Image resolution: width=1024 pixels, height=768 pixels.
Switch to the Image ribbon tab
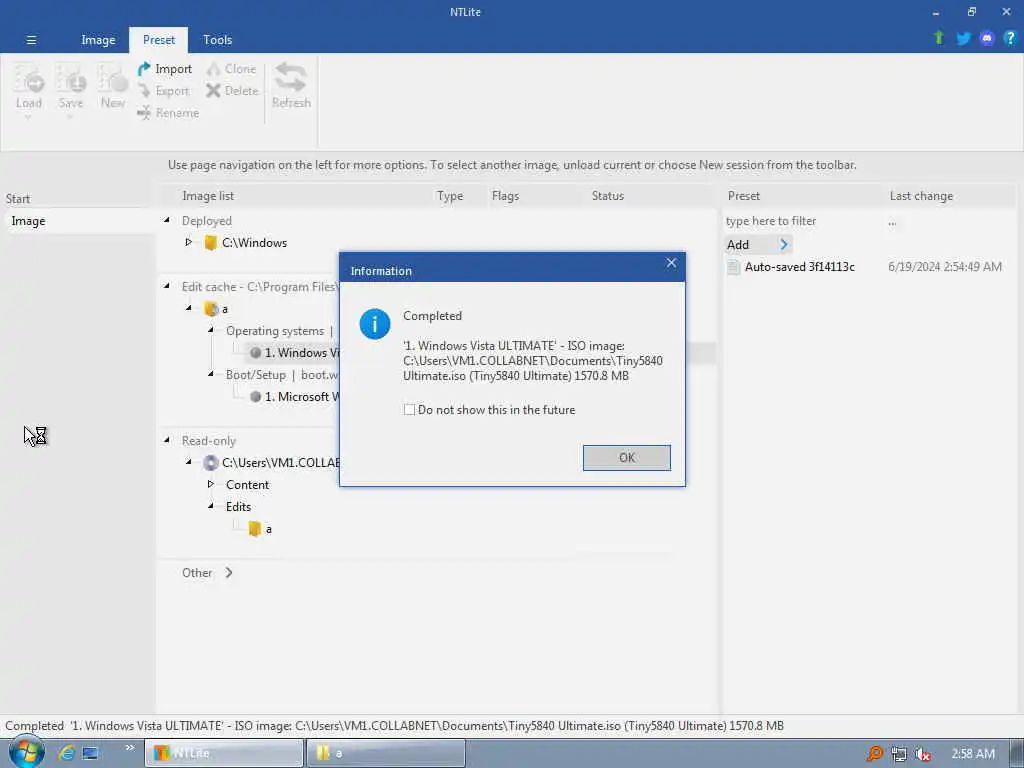point(98,40)
